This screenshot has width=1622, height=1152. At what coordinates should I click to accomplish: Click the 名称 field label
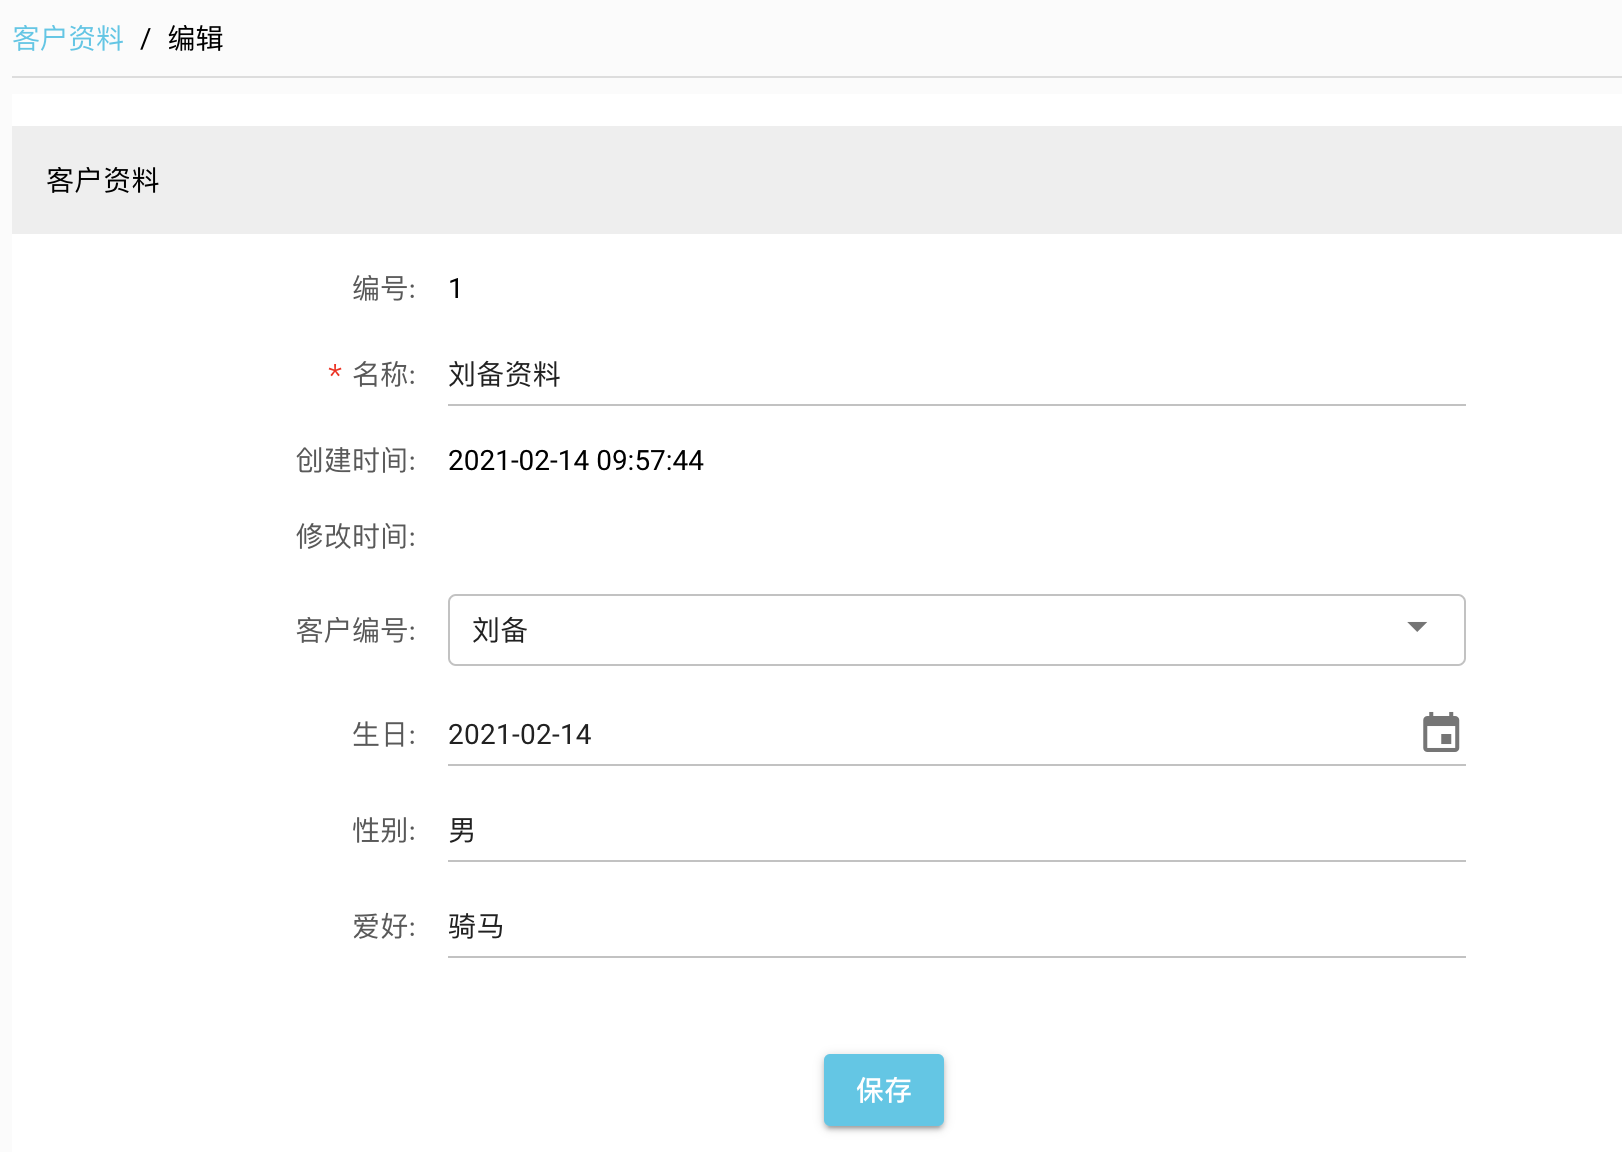(x=383, y=375)
